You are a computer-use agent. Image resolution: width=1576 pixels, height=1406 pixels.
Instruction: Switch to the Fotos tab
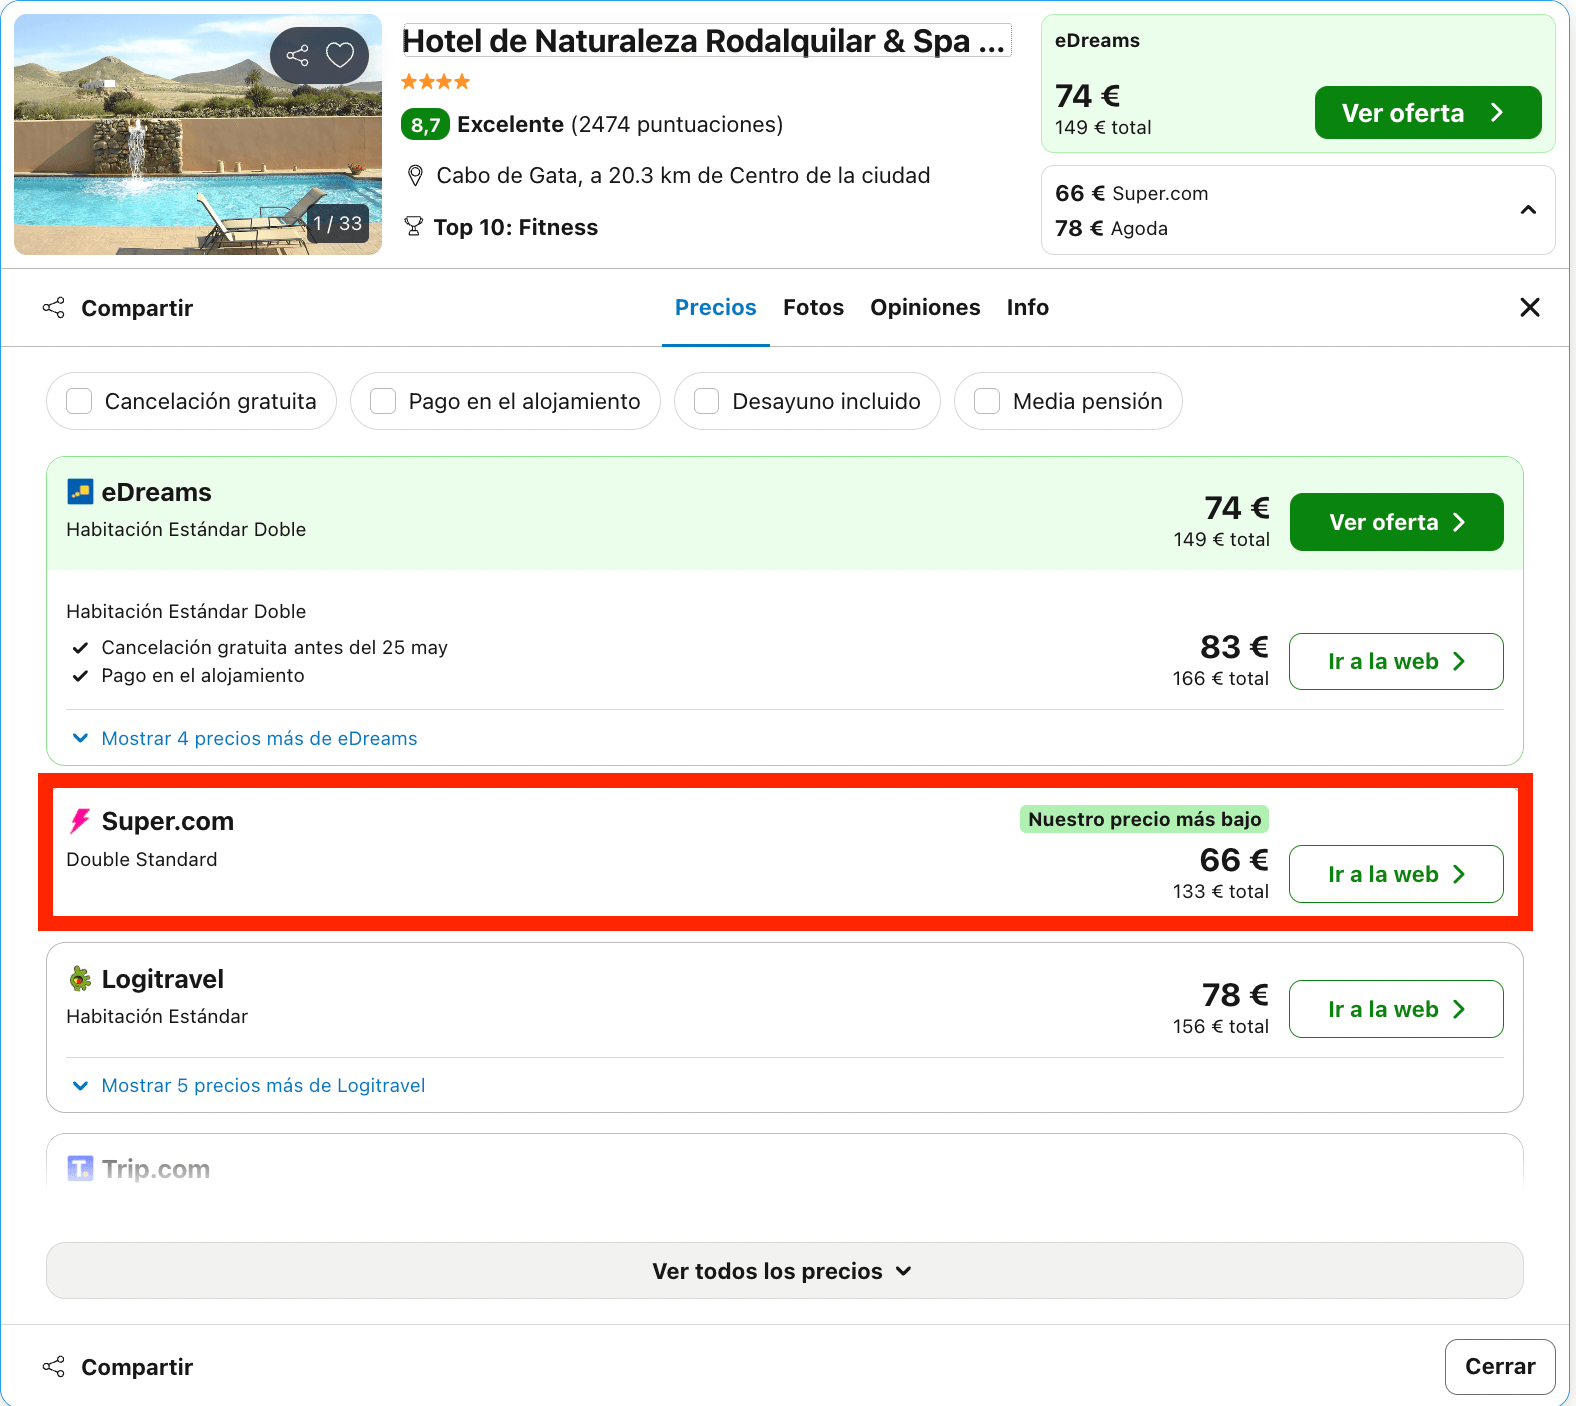point(813,308)
